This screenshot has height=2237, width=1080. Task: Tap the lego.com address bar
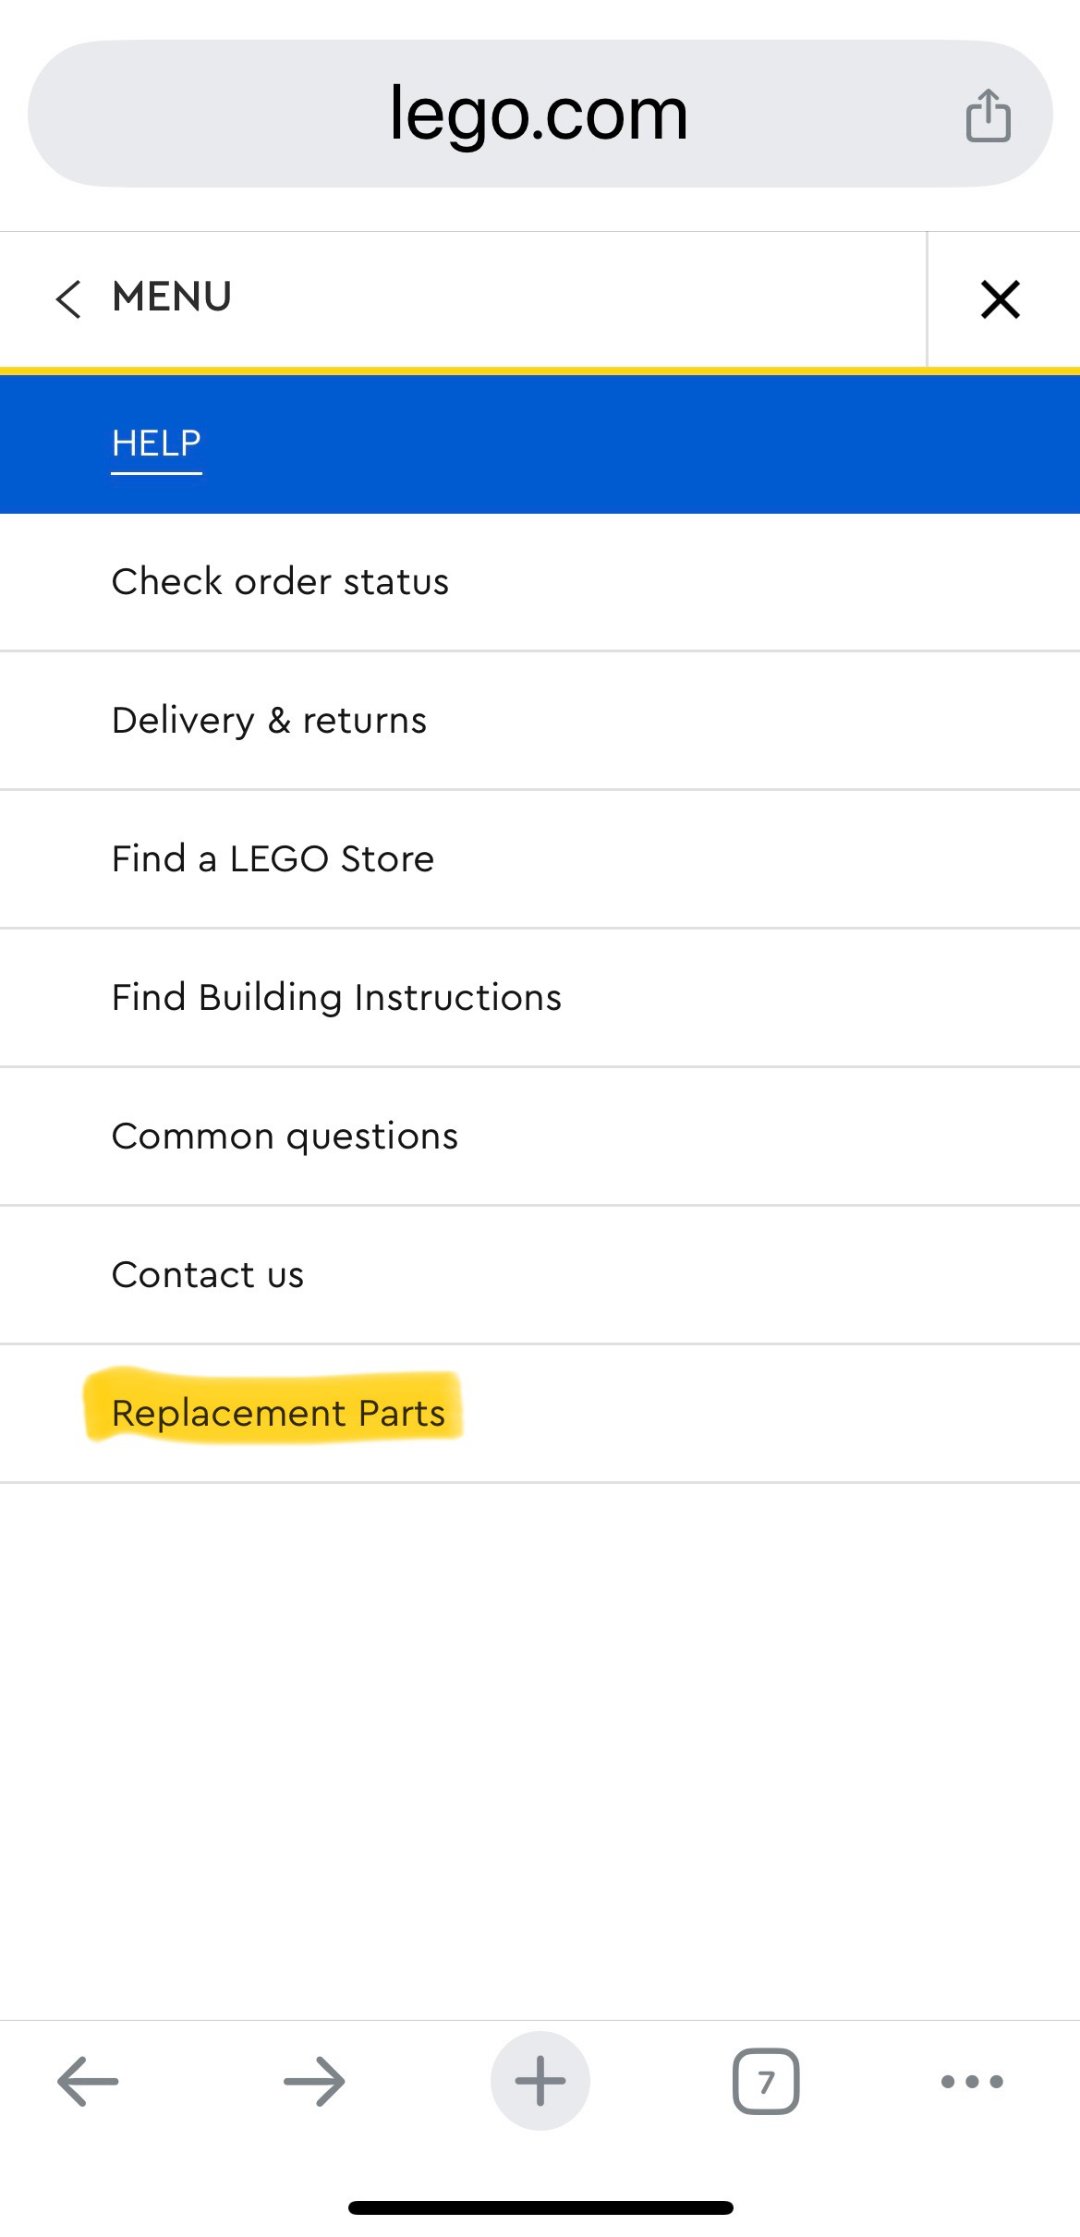(x=538, y=114)
